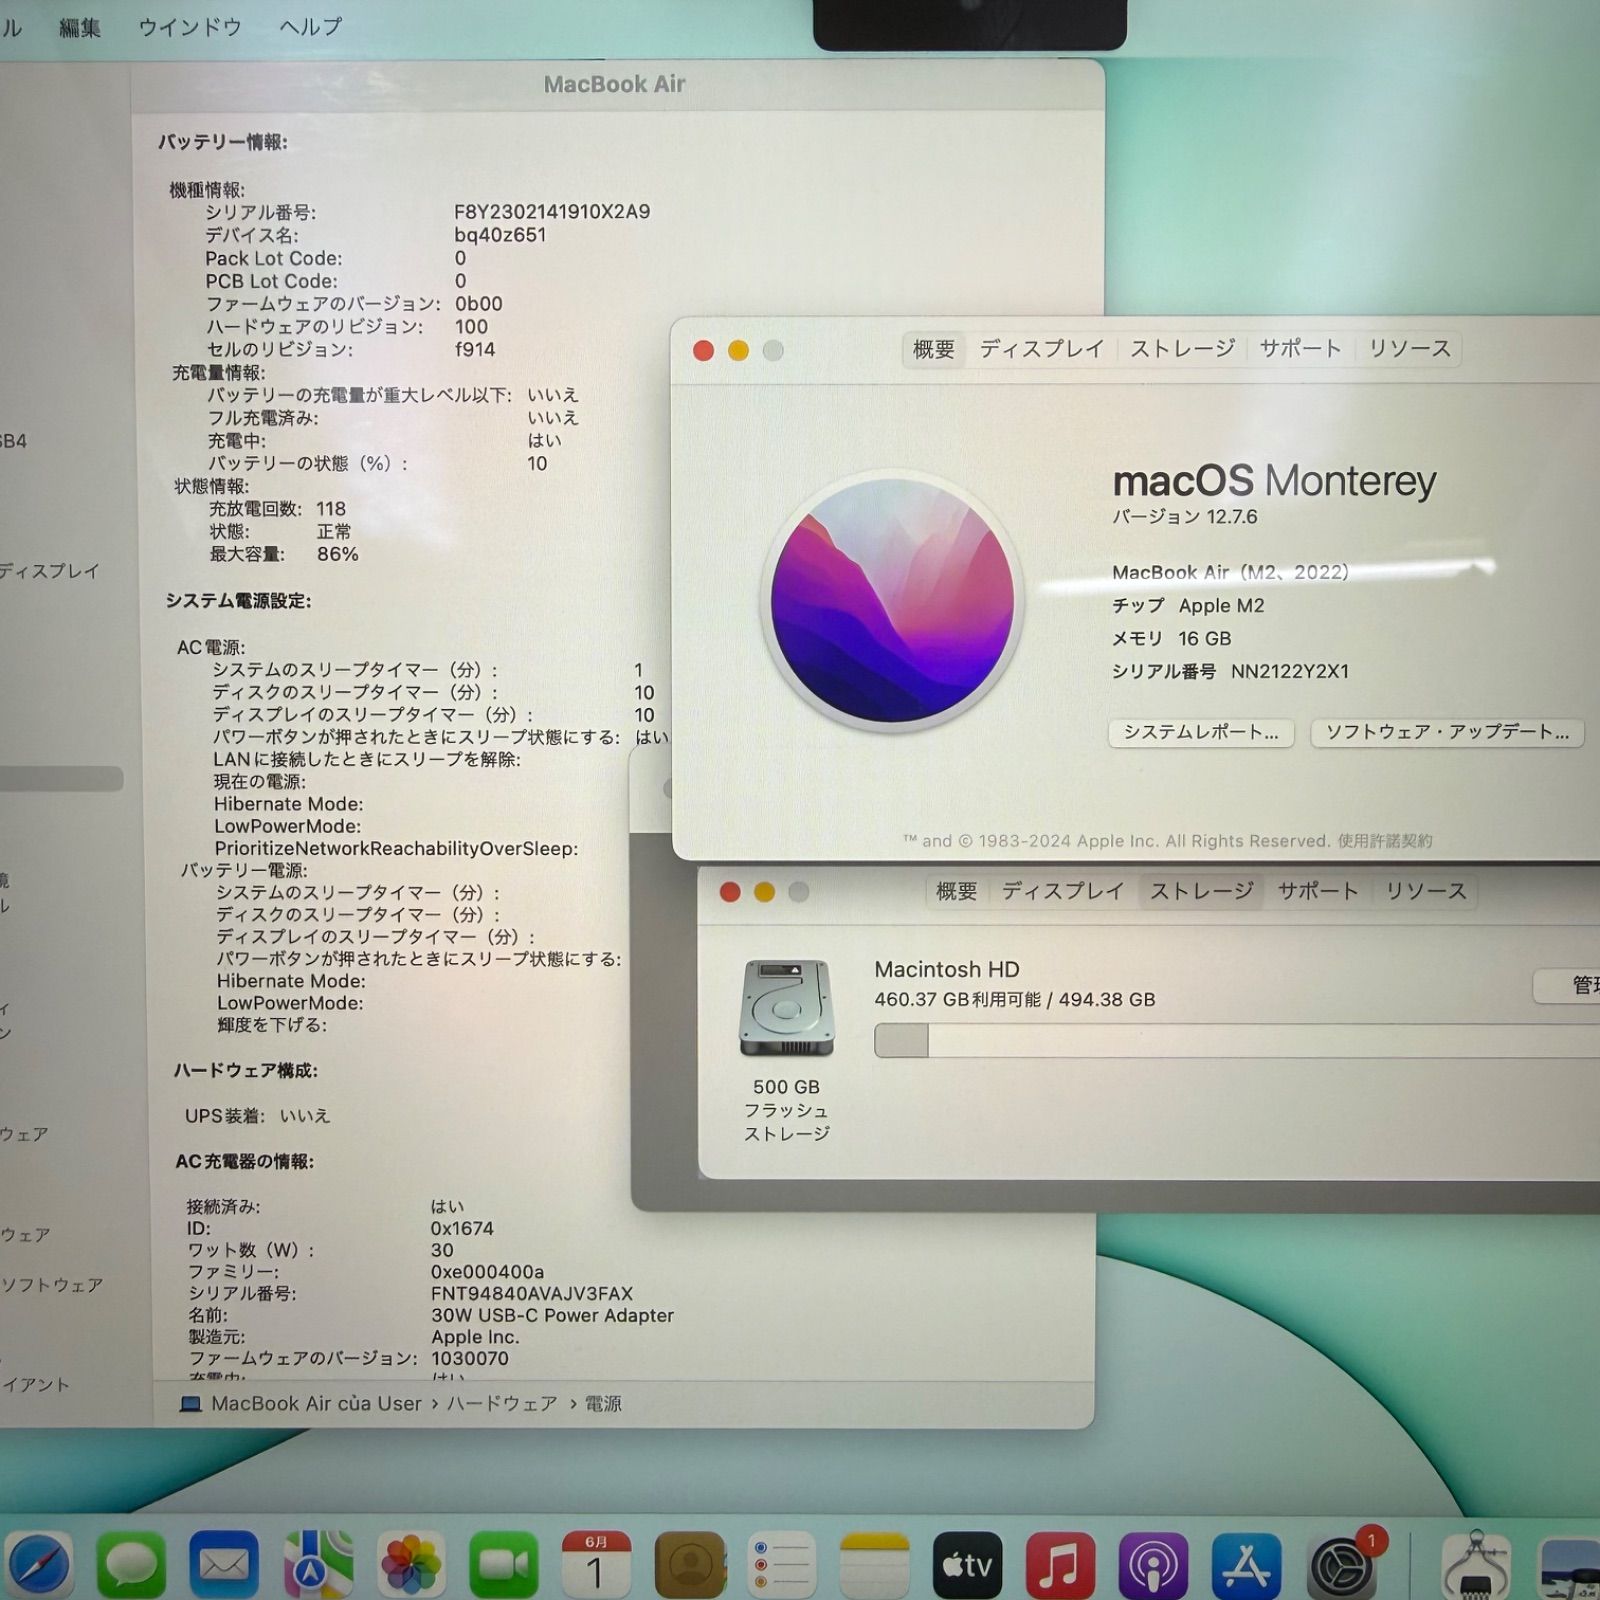Image resolution: width=1600 pixels, height=1600 pixels.
Task: Click Mac serial number NN2122Y2X1
Action: pos(1290,672)
